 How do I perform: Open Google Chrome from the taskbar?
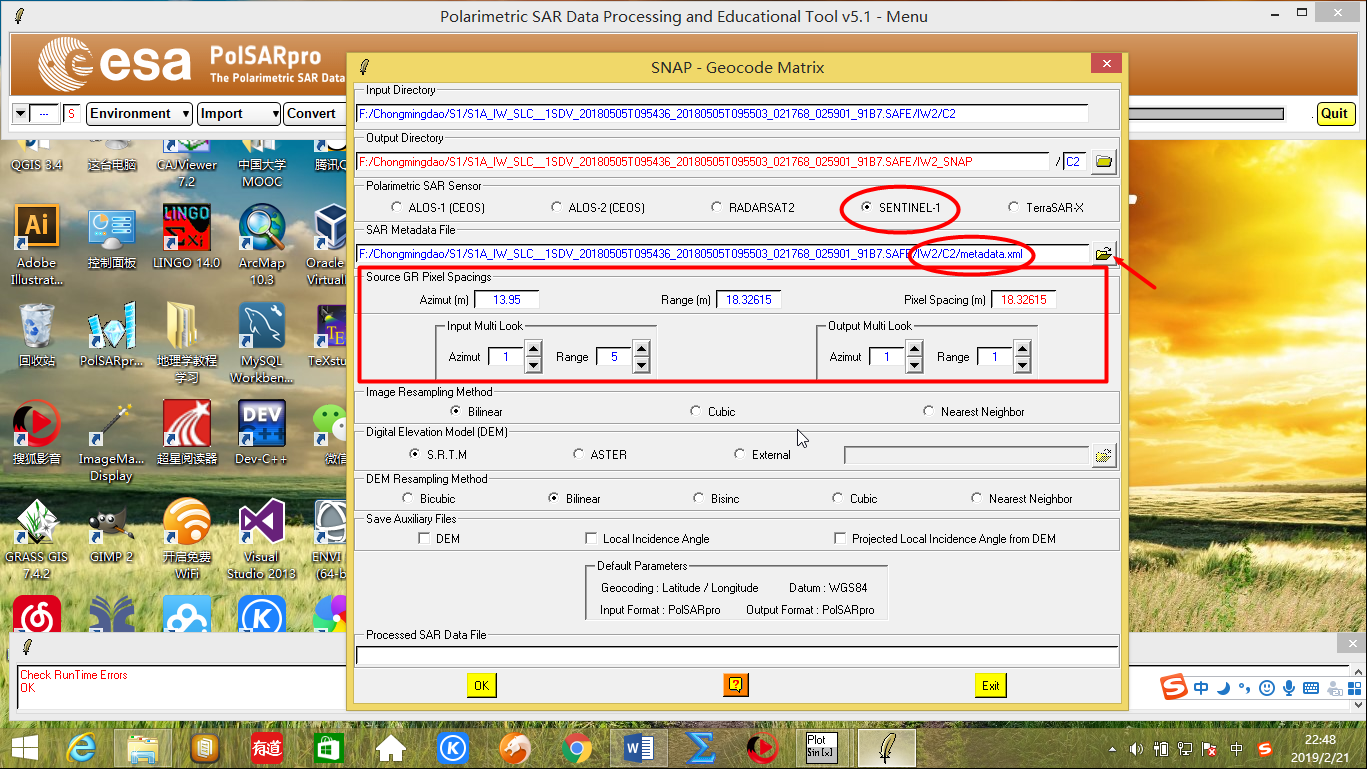tap(576, 747)
